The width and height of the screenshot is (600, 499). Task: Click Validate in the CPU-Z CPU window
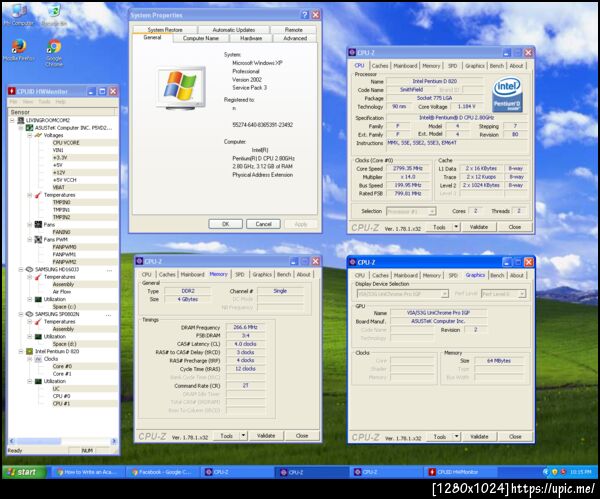pyautogui.click(x=479, y=227)
